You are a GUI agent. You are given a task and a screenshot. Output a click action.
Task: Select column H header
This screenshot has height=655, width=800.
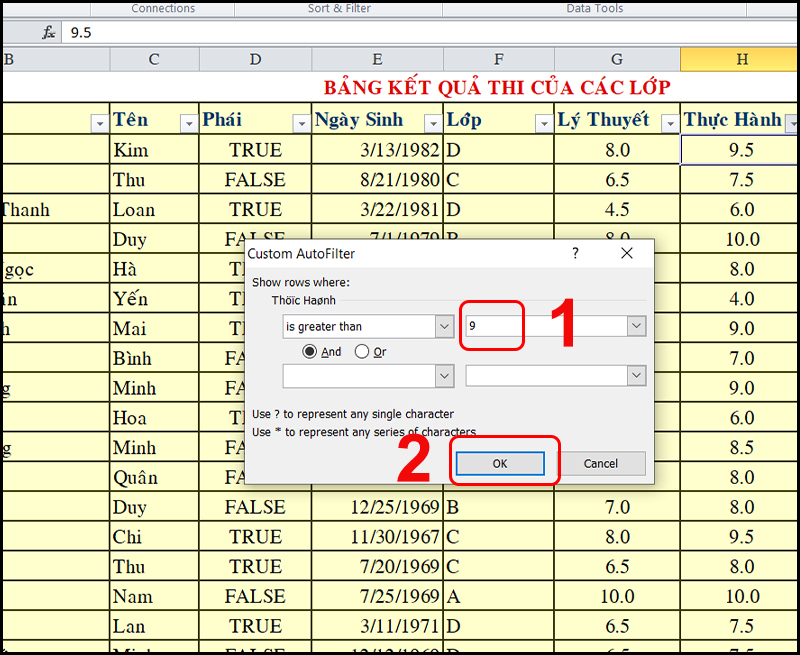click(x=740, y=60)
